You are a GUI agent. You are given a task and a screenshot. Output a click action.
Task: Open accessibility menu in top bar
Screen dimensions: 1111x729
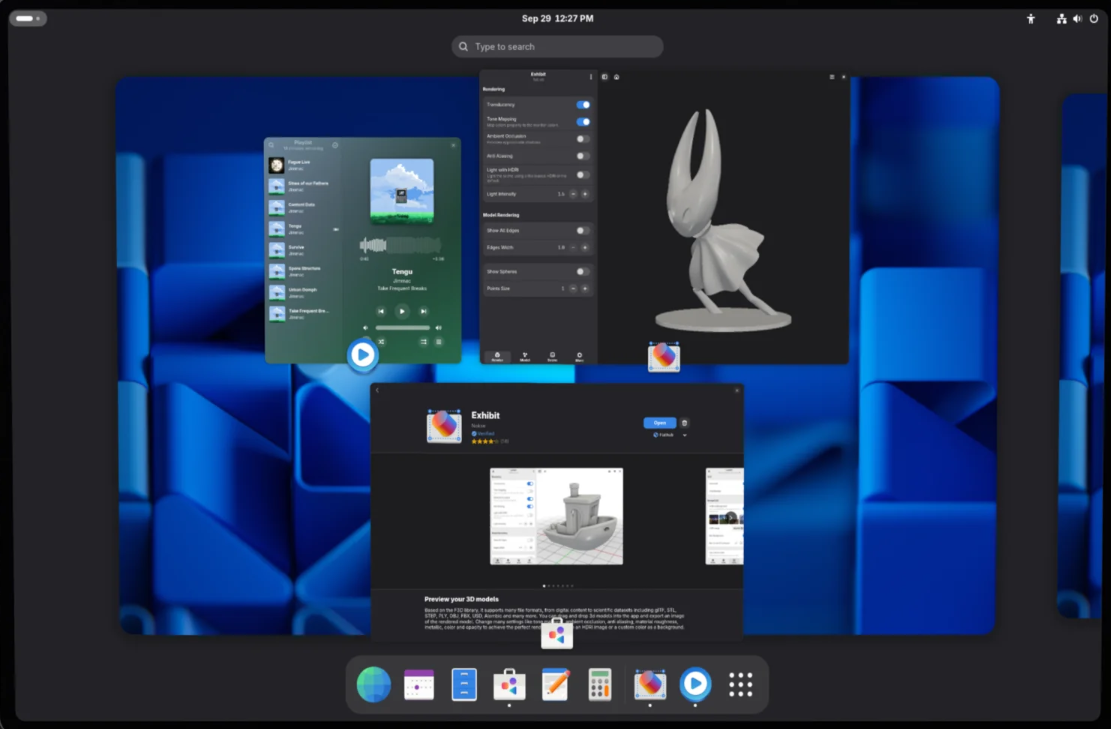[x=1031, y=19]
